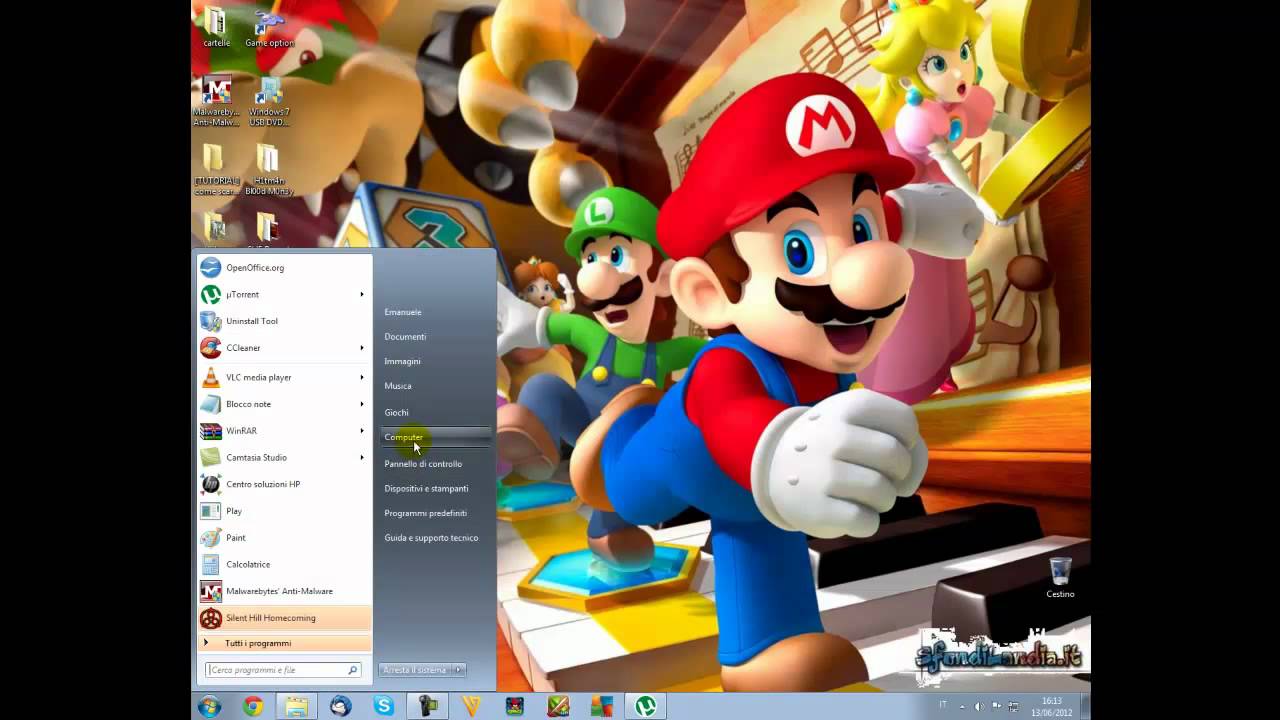Launch Play from Start menu
The image size is (1280, 720).
pos(284,511)
